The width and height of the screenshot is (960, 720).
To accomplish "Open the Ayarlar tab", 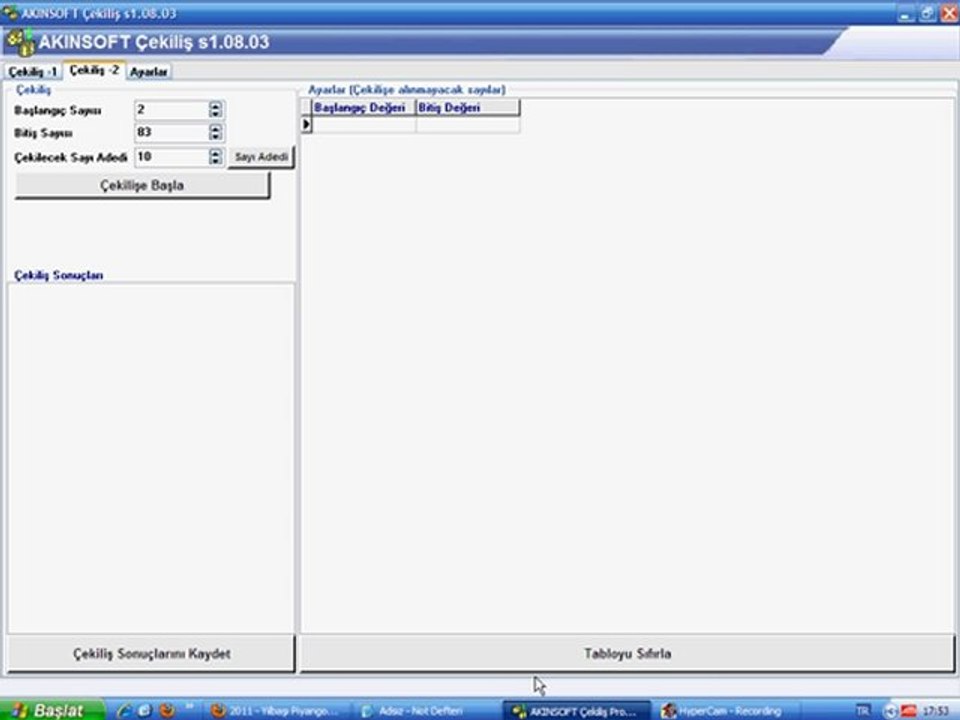I will [x=149, y=72].
